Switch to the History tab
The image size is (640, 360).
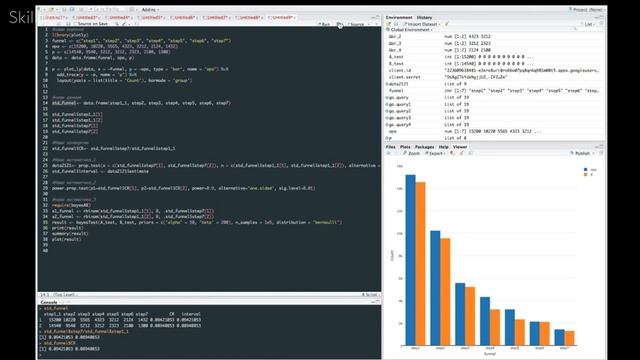point(424,18)
